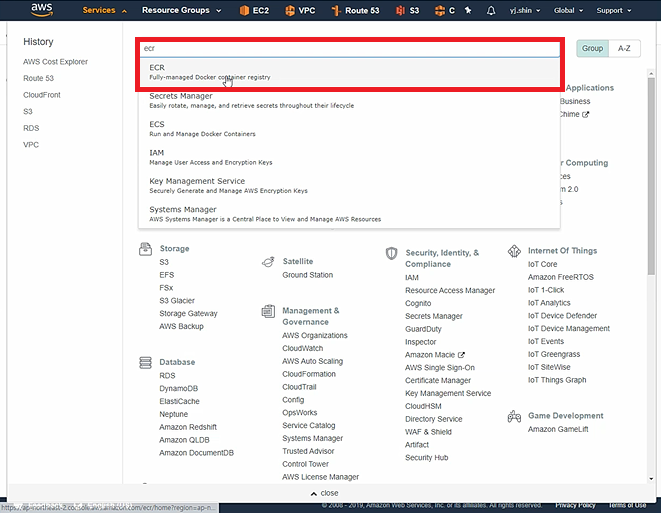Open Amazon GameLift service
The height and width of the screenshot is (513, 661).
point(558,430)
